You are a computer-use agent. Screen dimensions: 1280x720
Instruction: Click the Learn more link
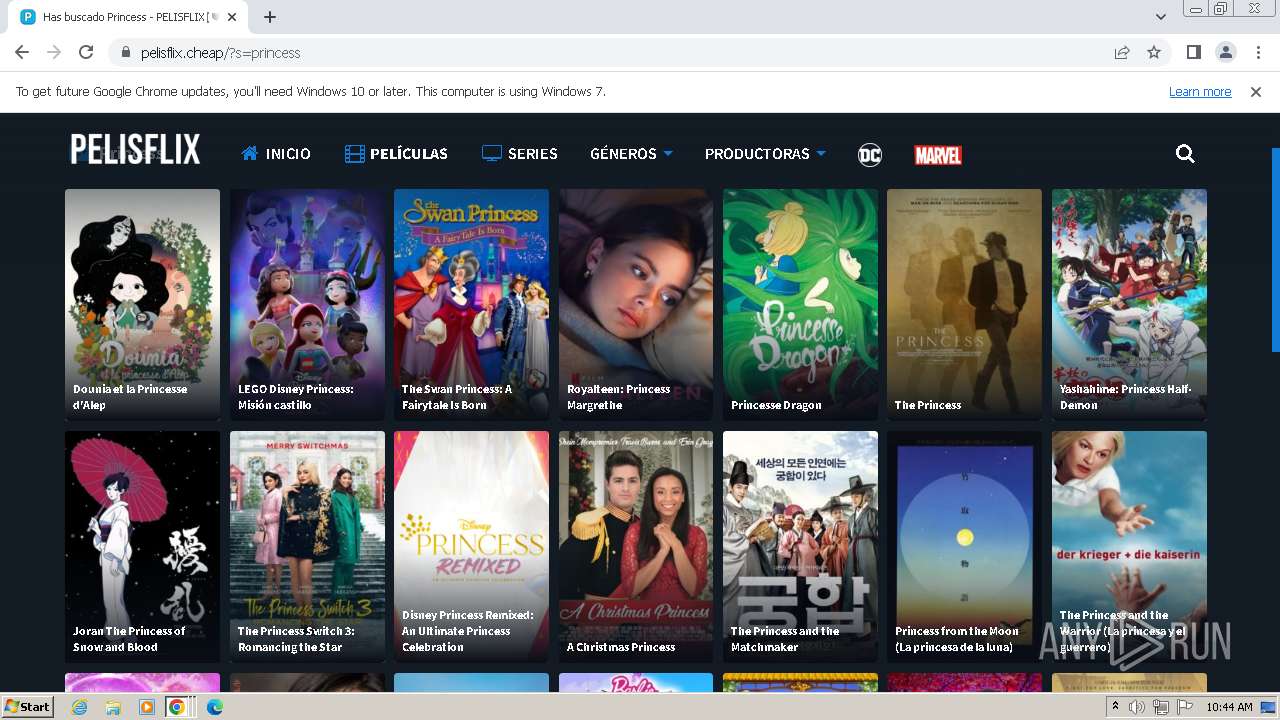click(x=1200, y=92)
